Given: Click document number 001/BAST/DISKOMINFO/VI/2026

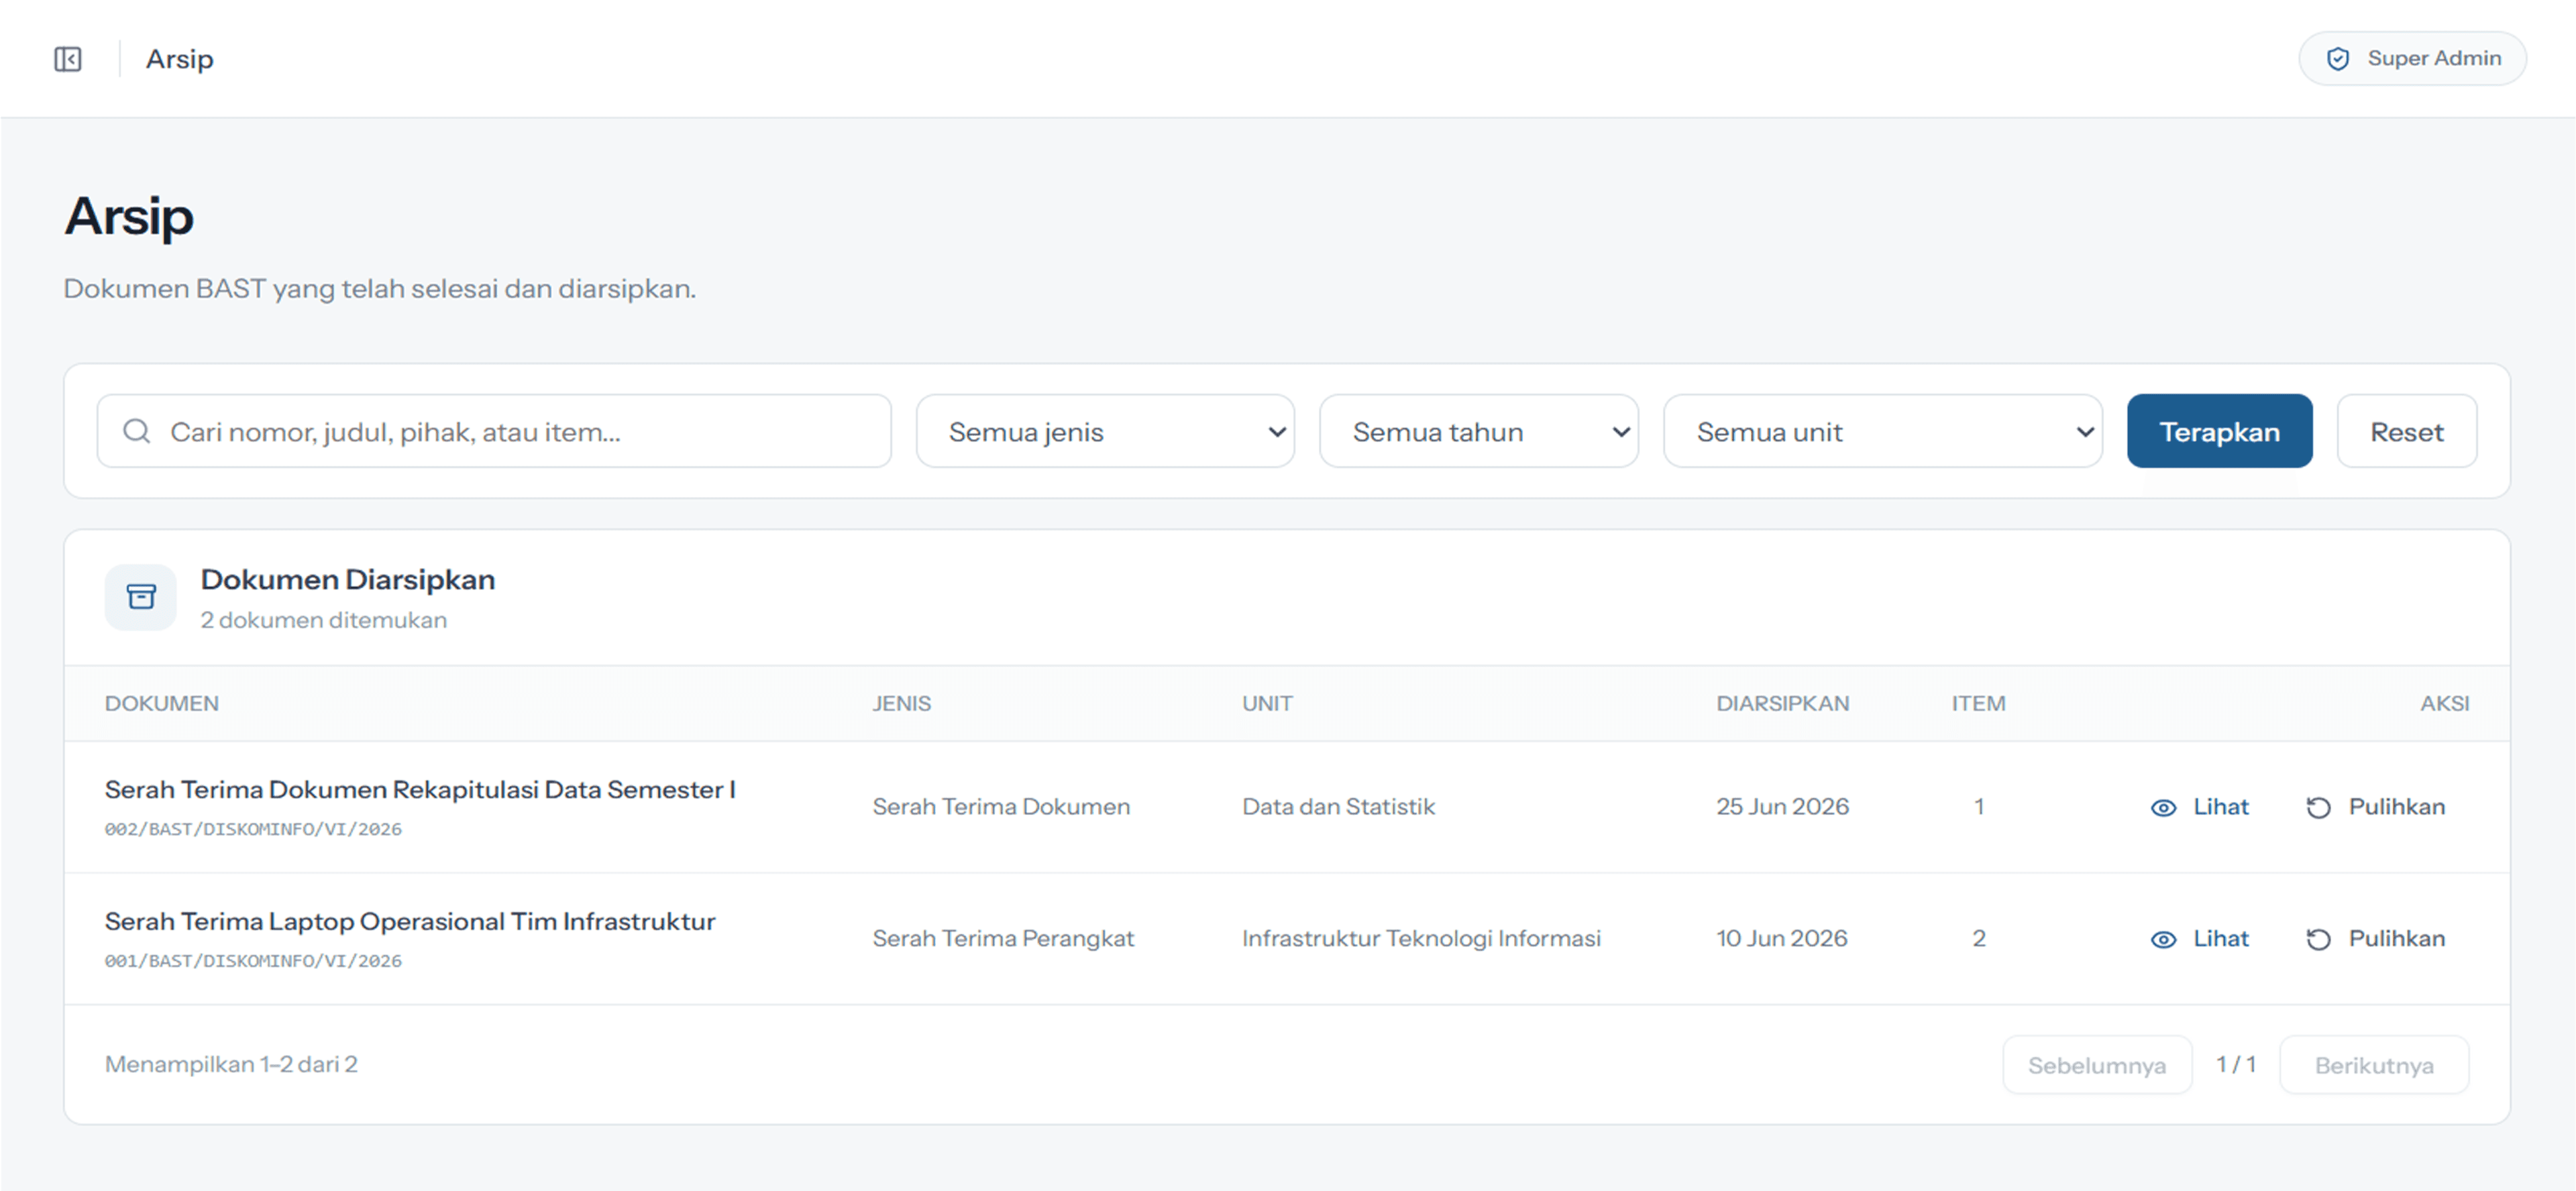Looking at the screenshot, I should 253,961.
